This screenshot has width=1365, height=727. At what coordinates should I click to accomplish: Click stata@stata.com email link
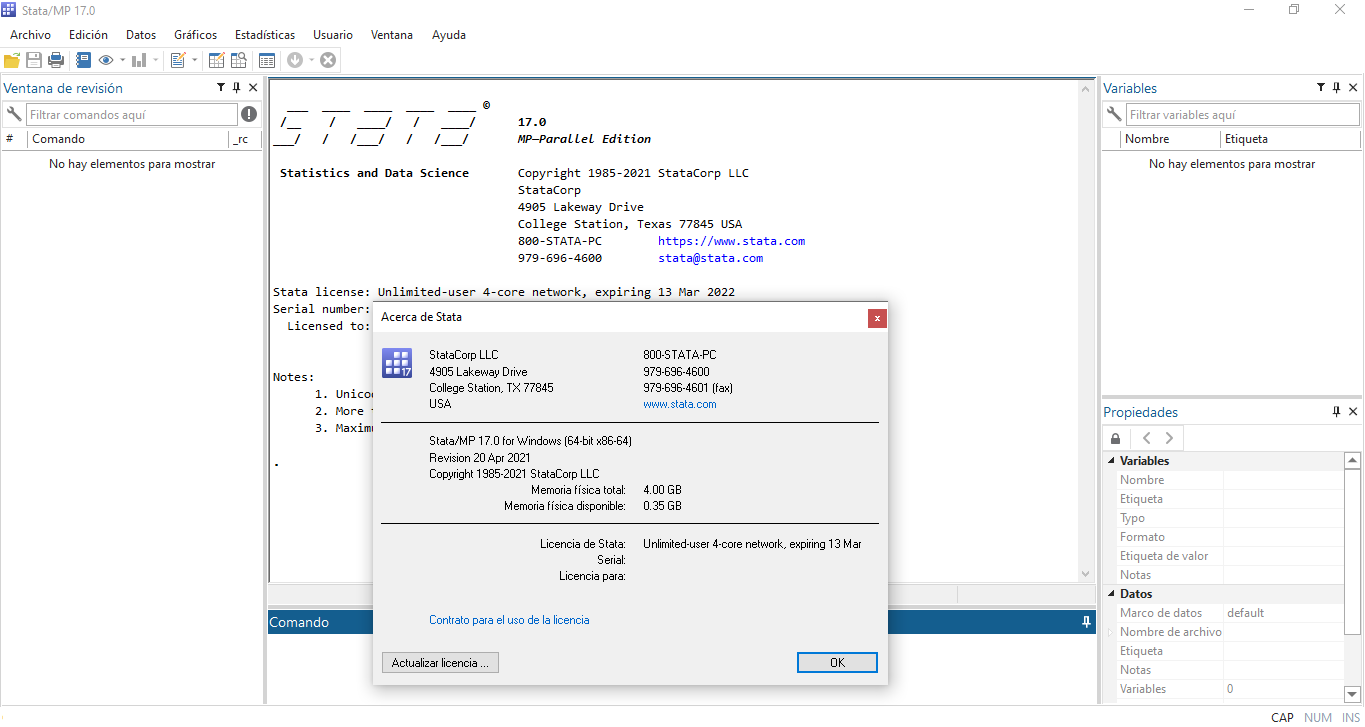710,258
